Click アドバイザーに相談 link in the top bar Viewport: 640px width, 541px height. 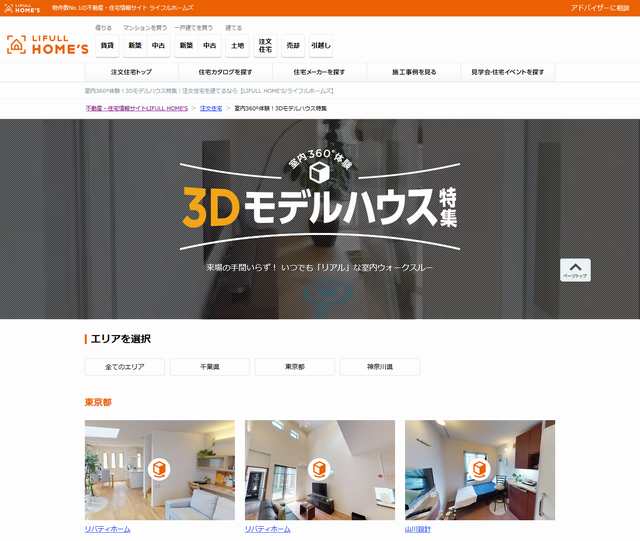(x=600, y=7)
